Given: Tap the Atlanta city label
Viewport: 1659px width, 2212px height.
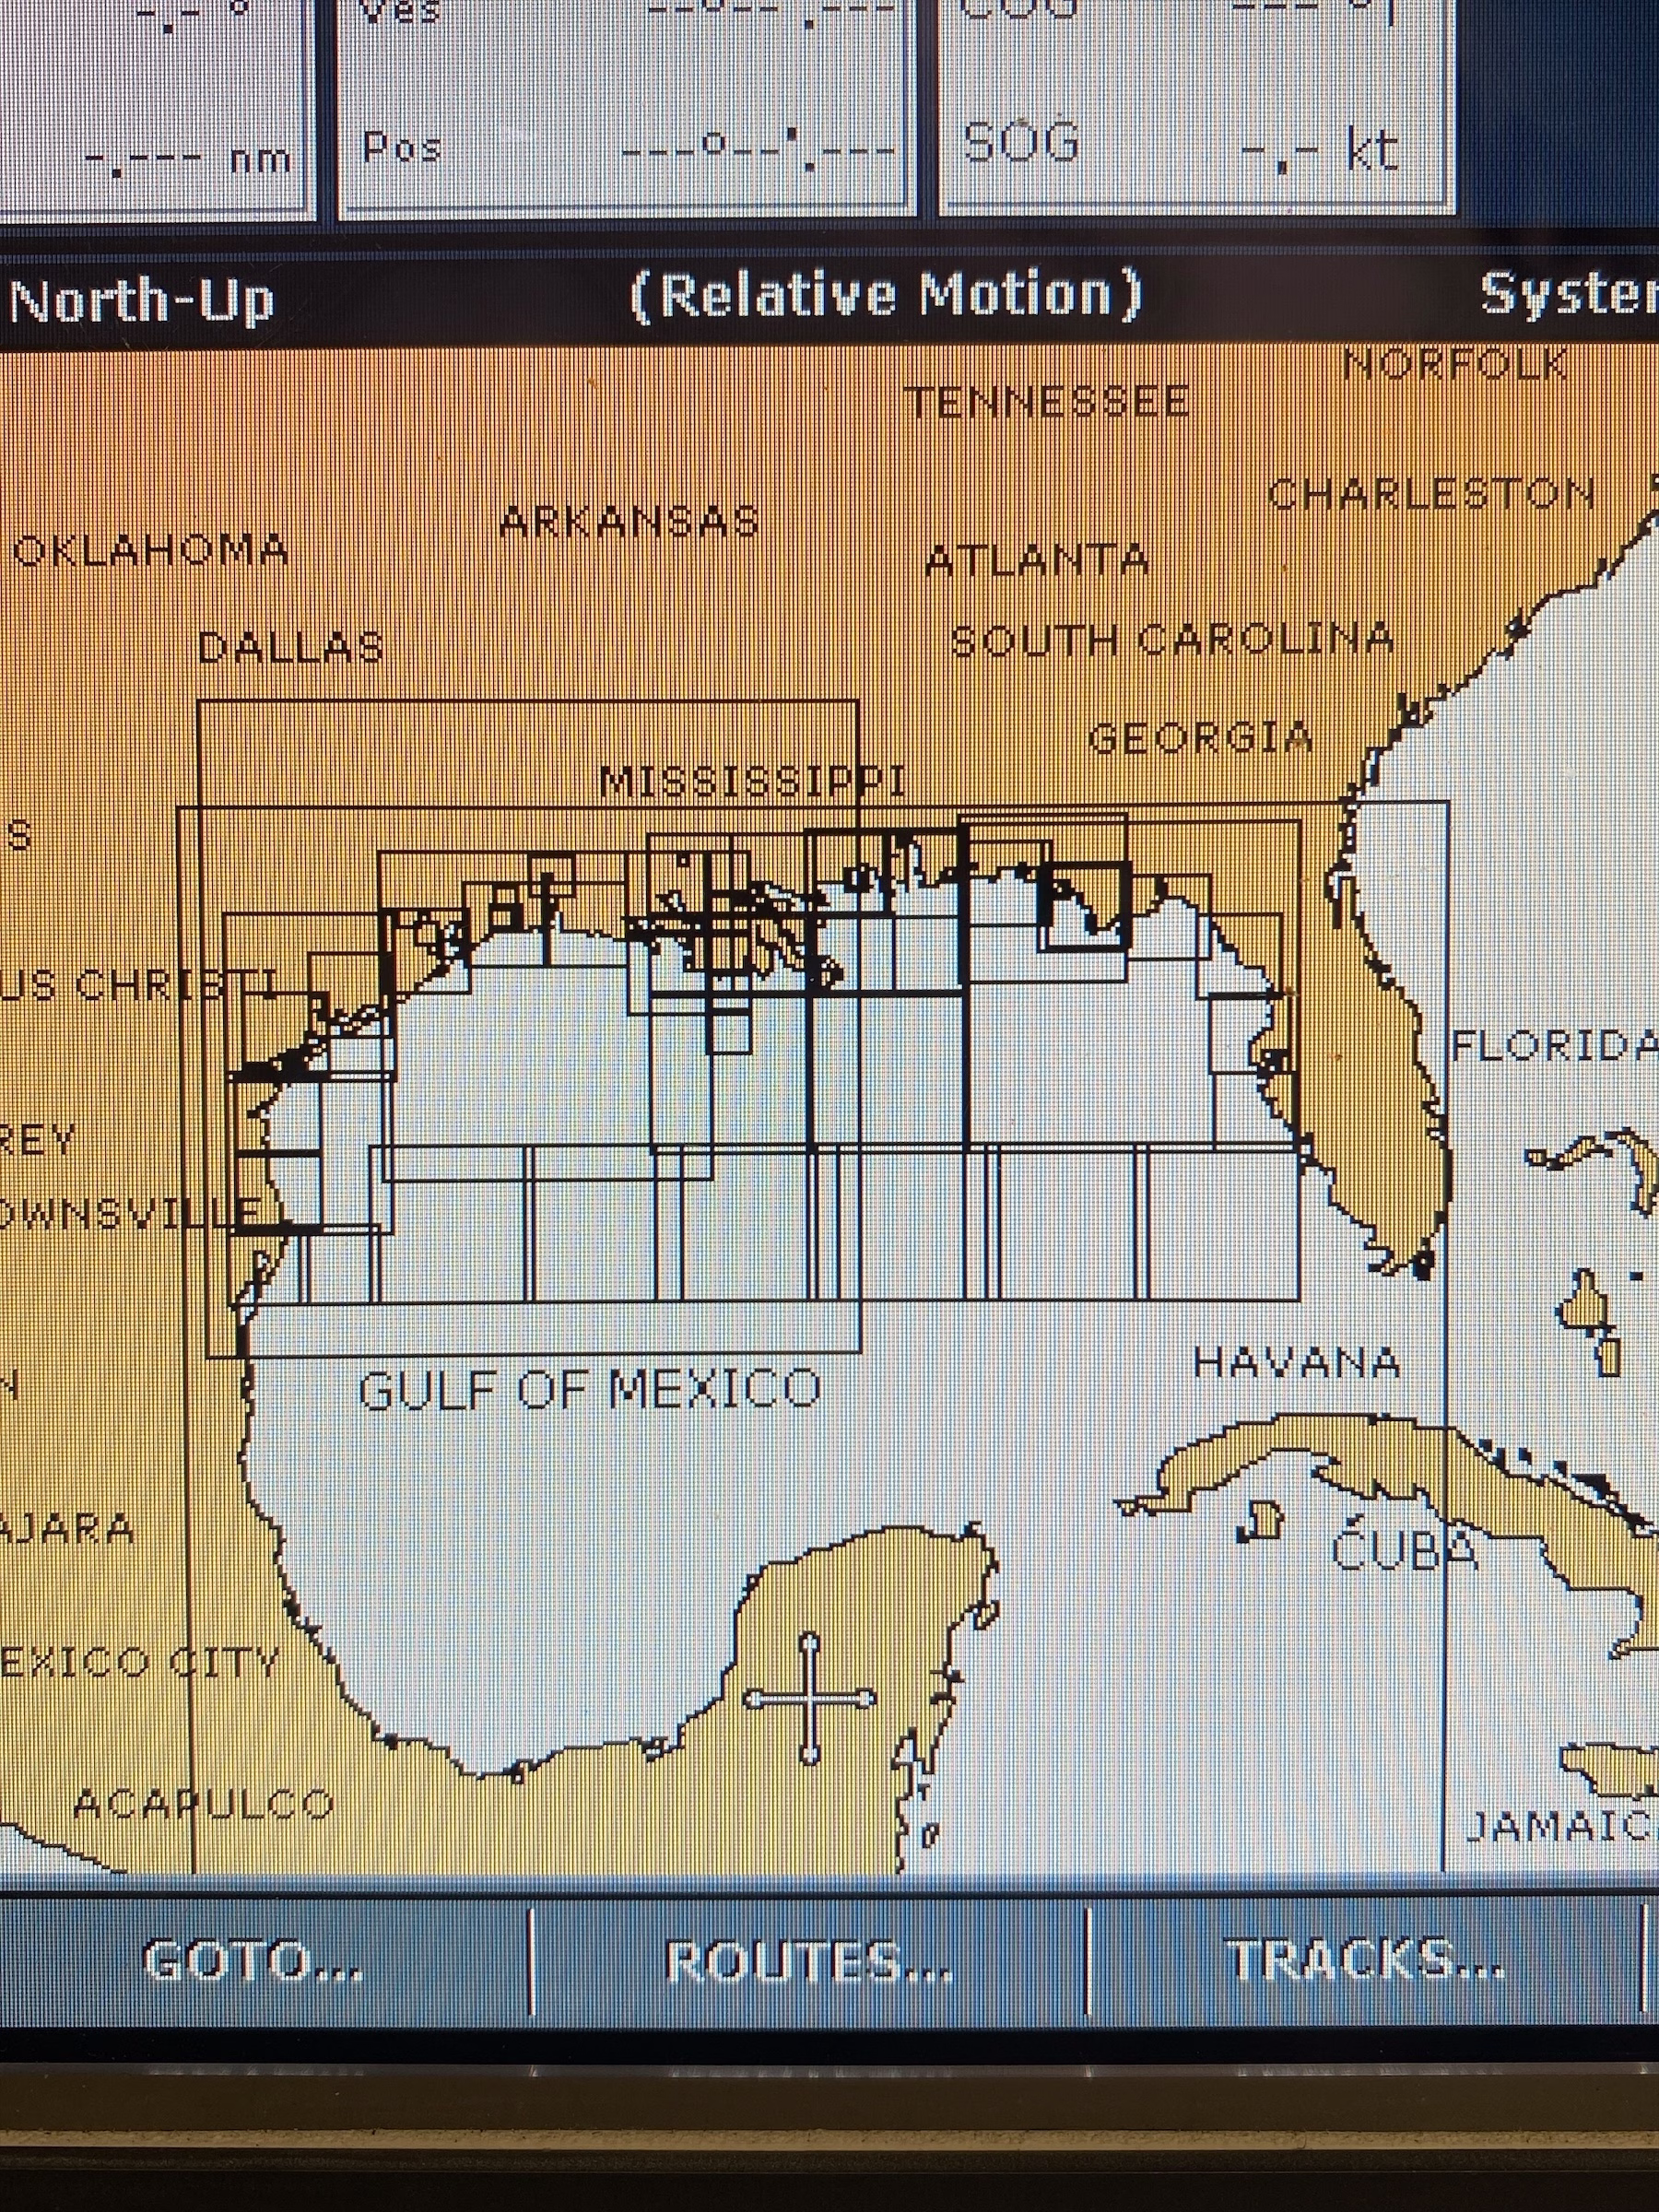Looking at the screenshot, I should coord(1037,561).
